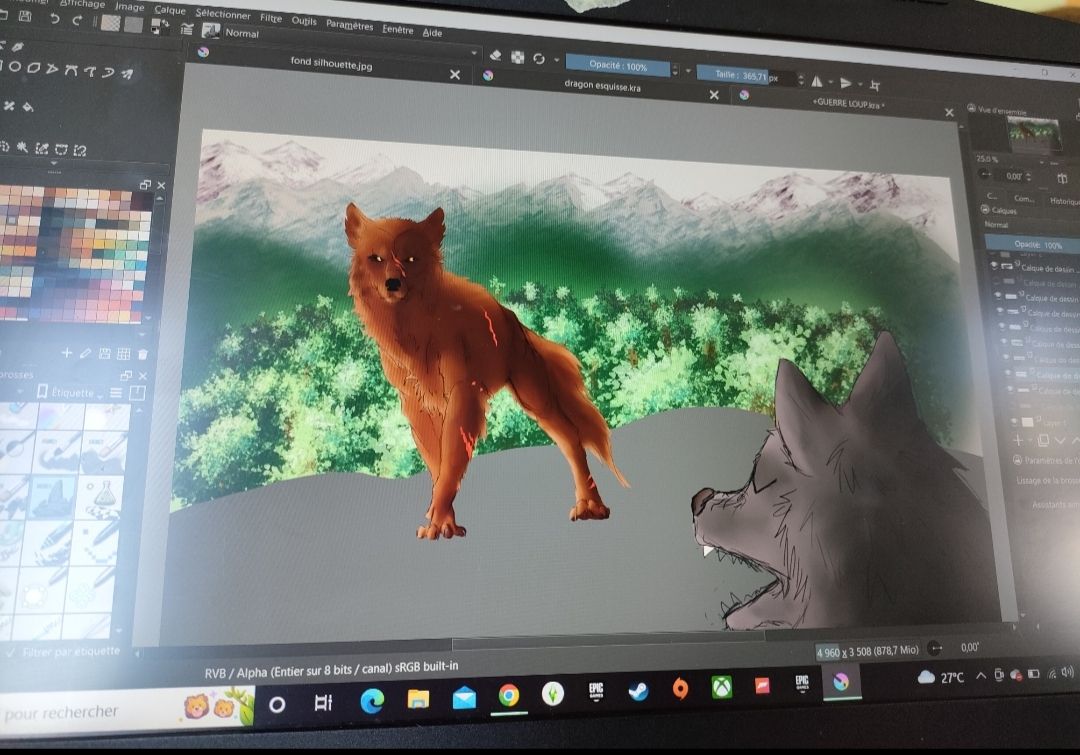Hide the first Calque de dessin layer
Screen dimensions: 1080x755
[x=993, y=265]
